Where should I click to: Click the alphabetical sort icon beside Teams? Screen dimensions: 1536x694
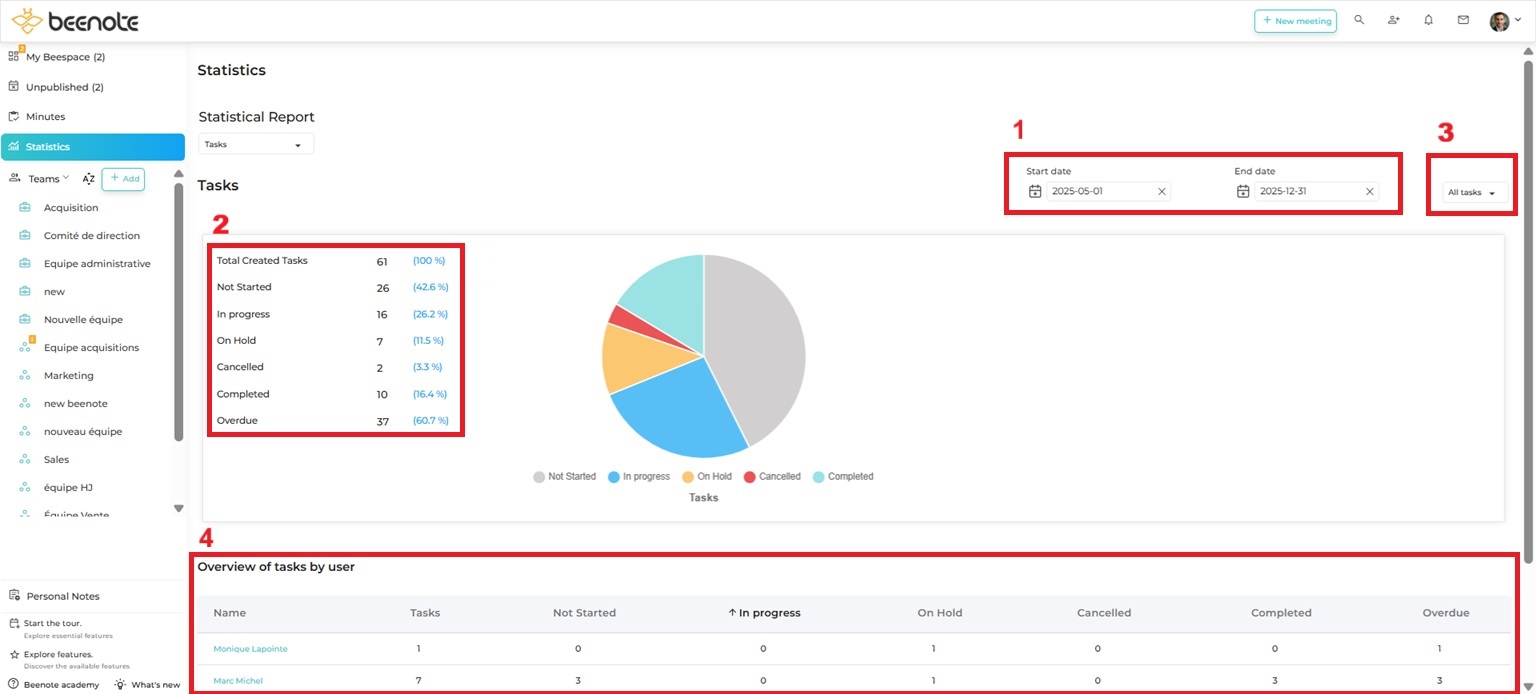click(x=88, y=179)
